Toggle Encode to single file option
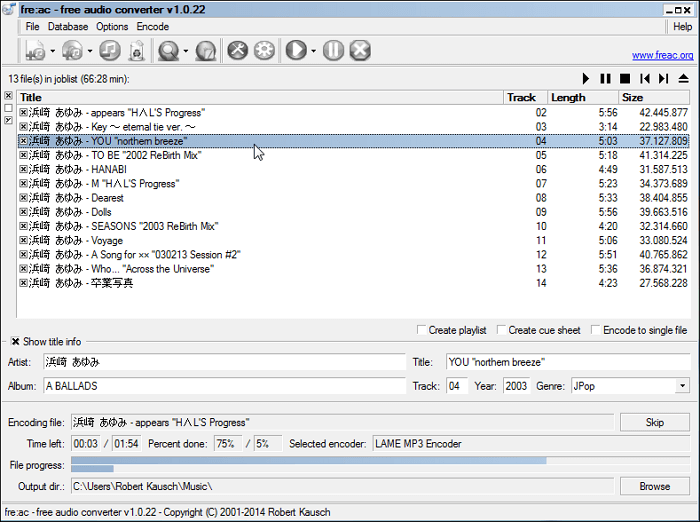 point(595,330)
